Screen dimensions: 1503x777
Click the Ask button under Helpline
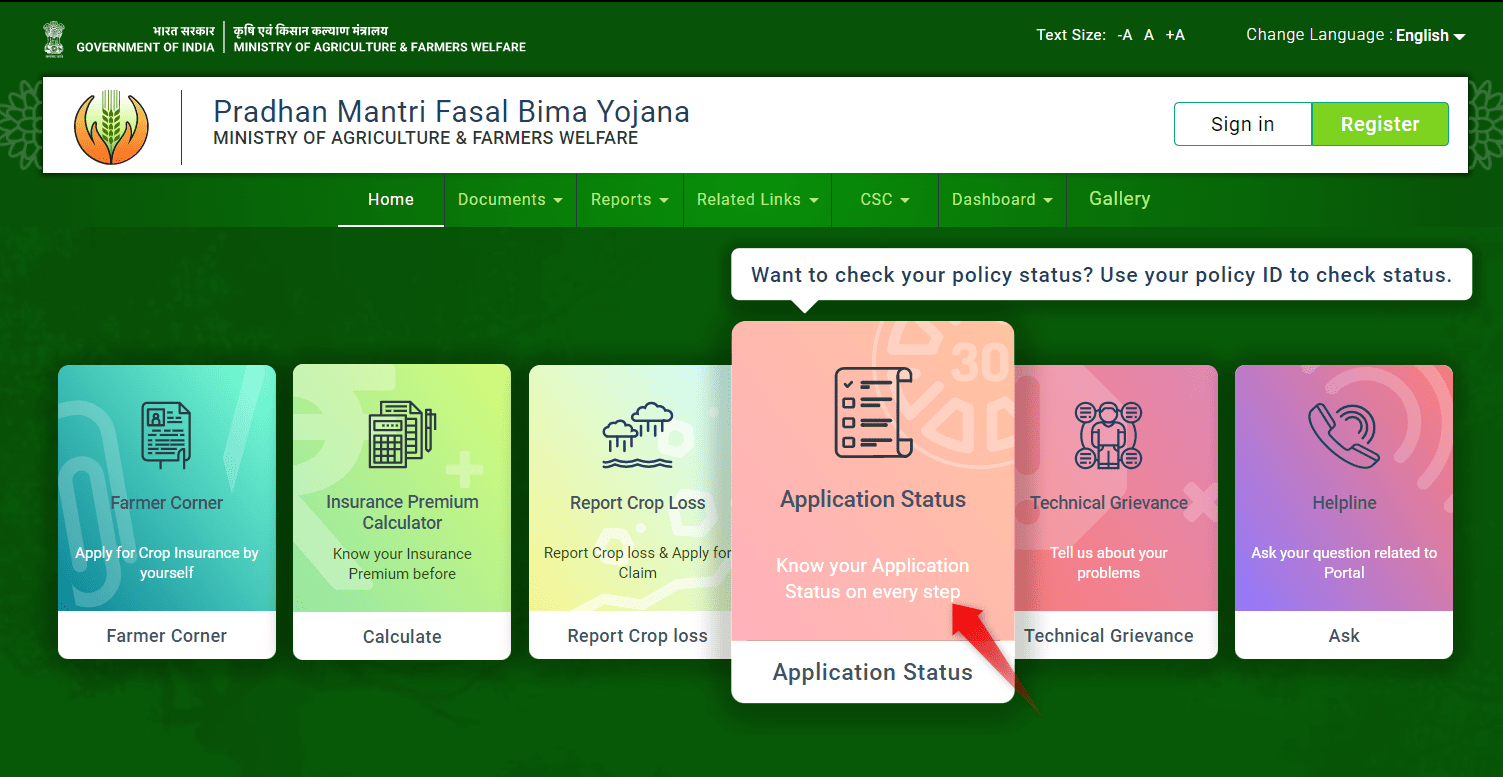click(1344, 635)
